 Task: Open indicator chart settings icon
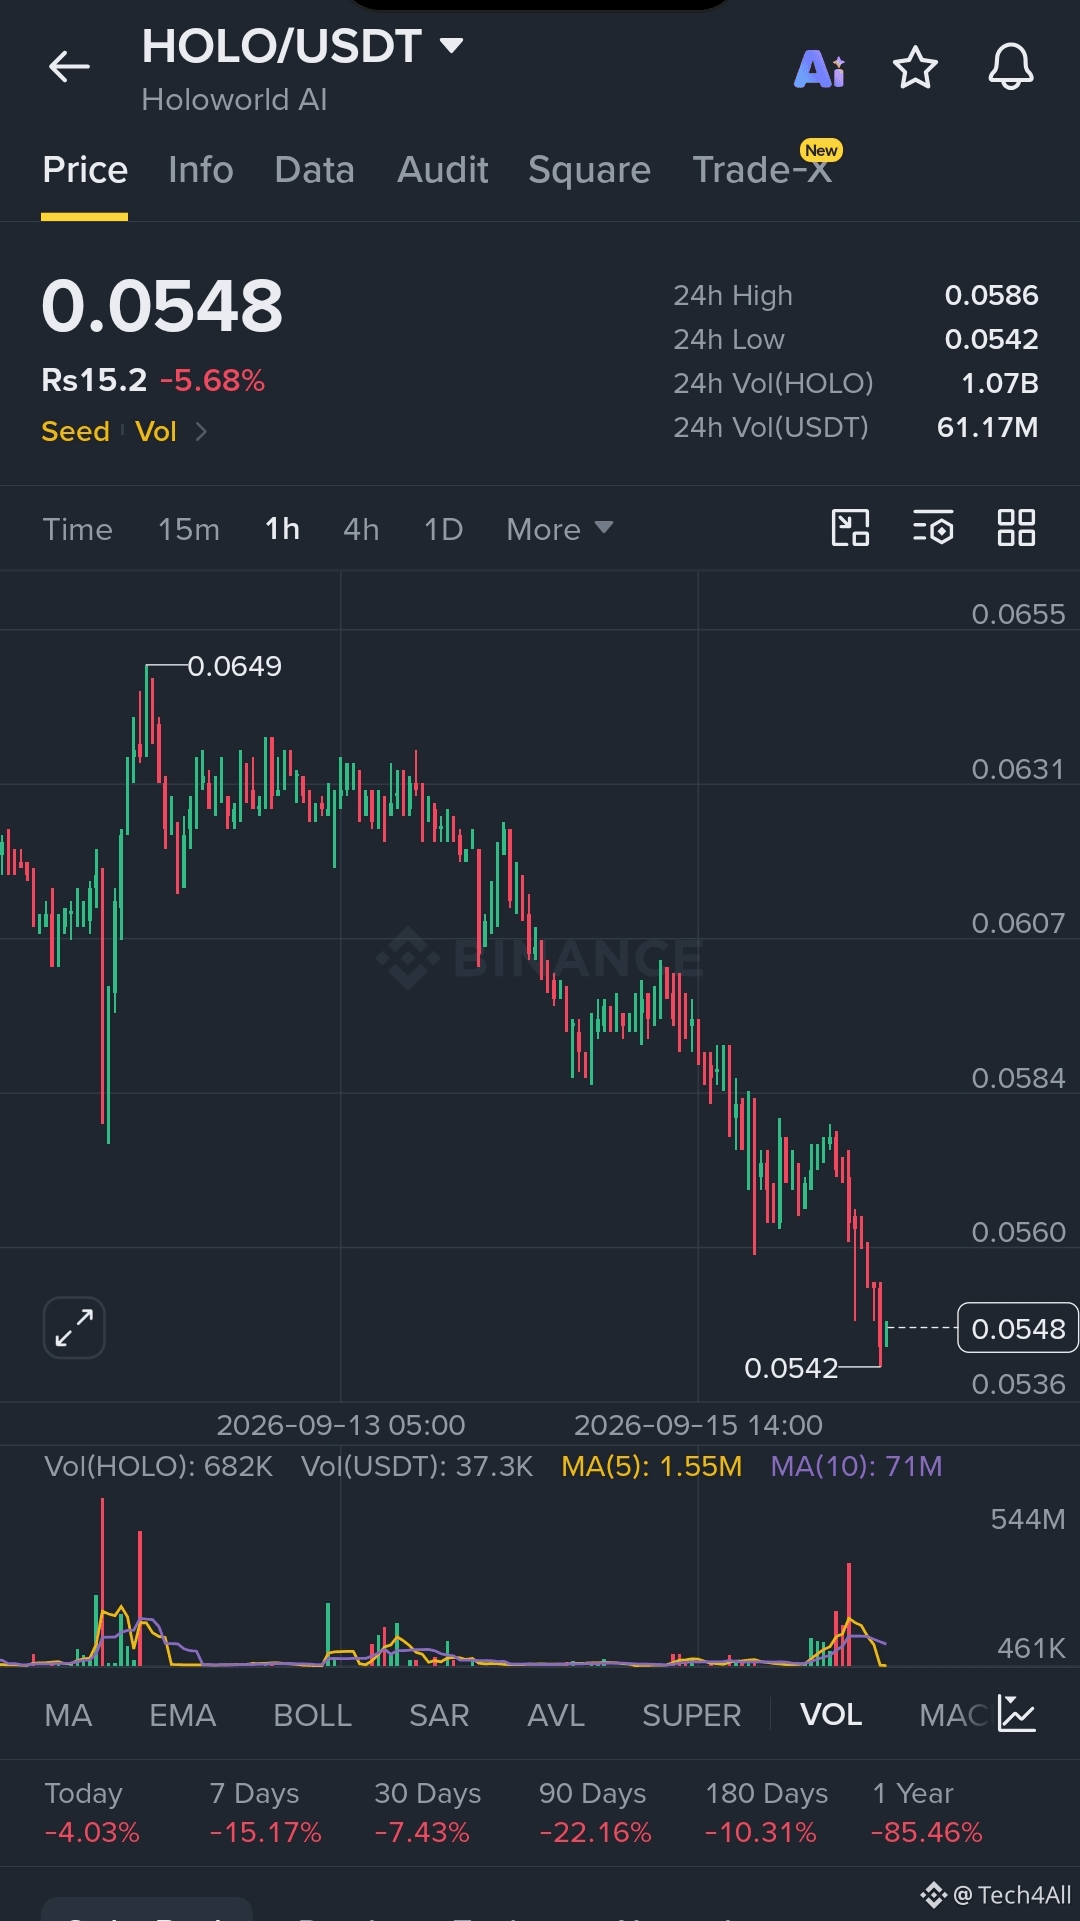(x=1017, y=1714)
